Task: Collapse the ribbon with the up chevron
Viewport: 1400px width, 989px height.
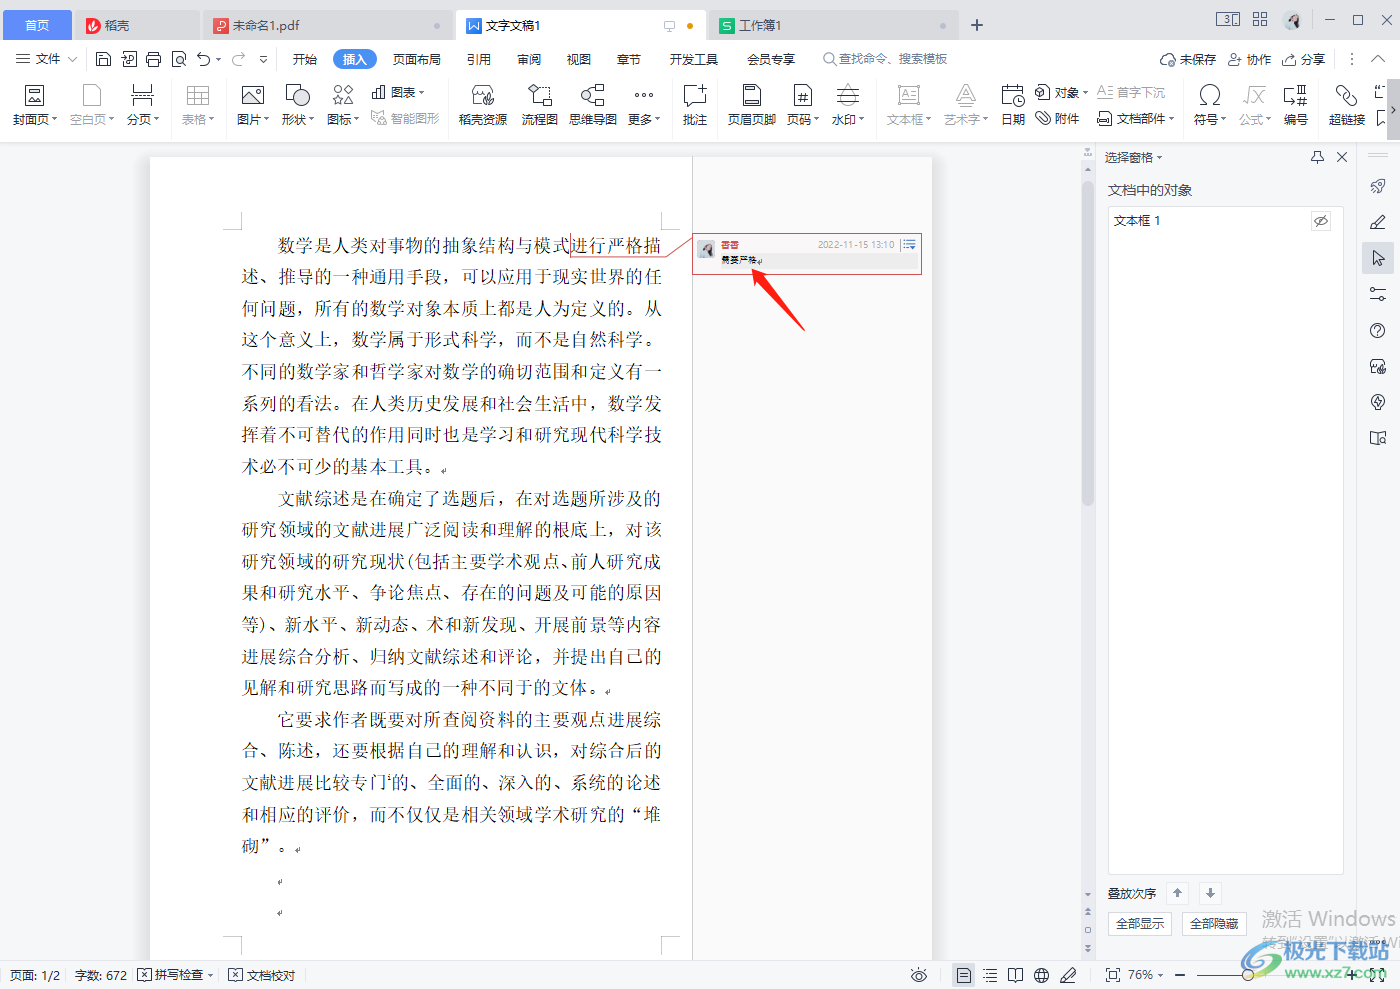Action: (1378, 59)
